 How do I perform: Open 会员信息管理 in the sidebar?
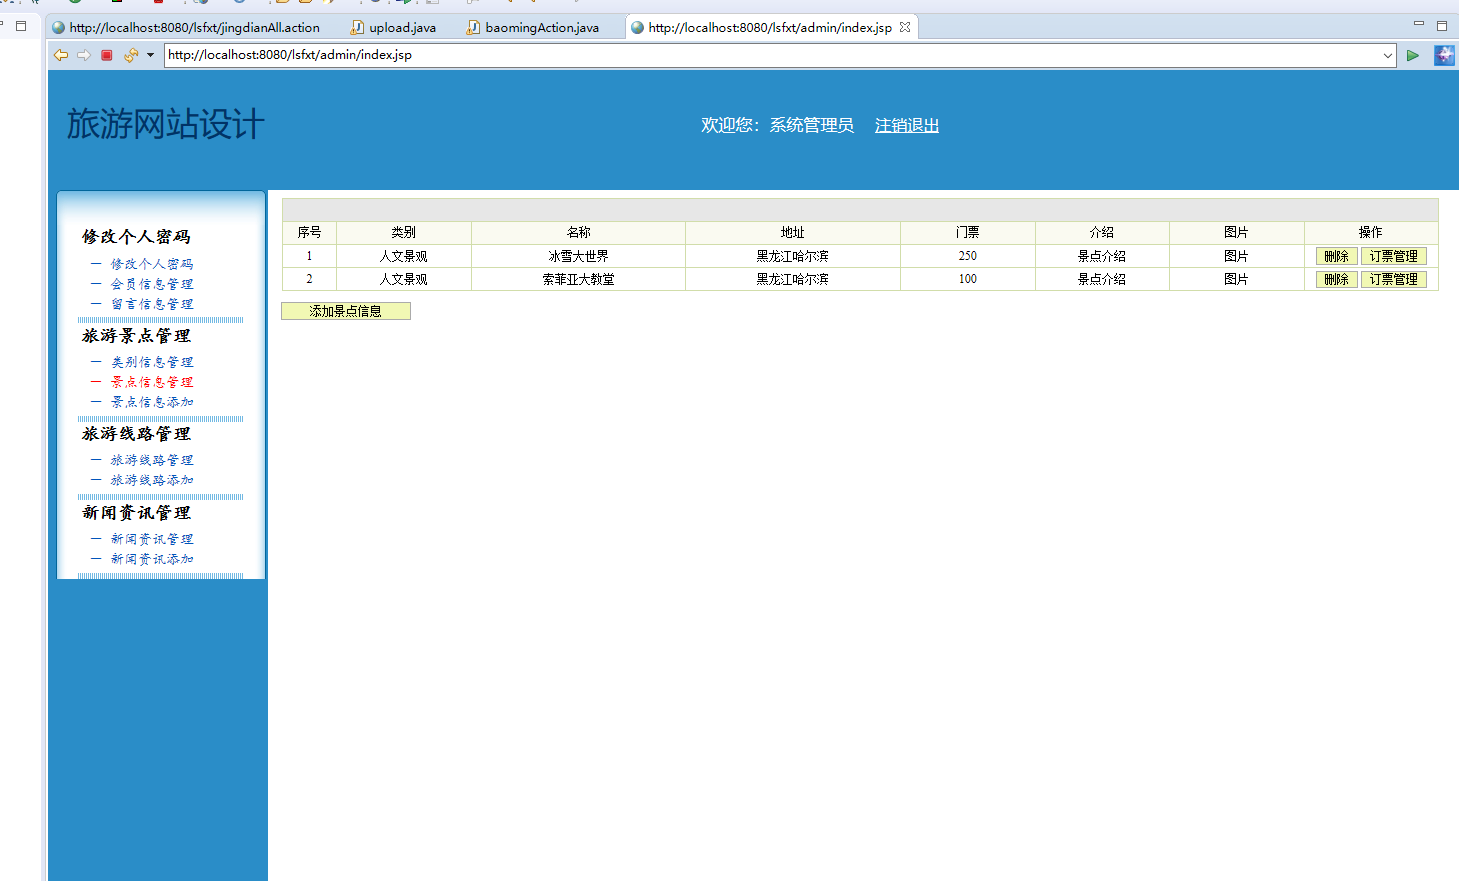tap(152, 284)
